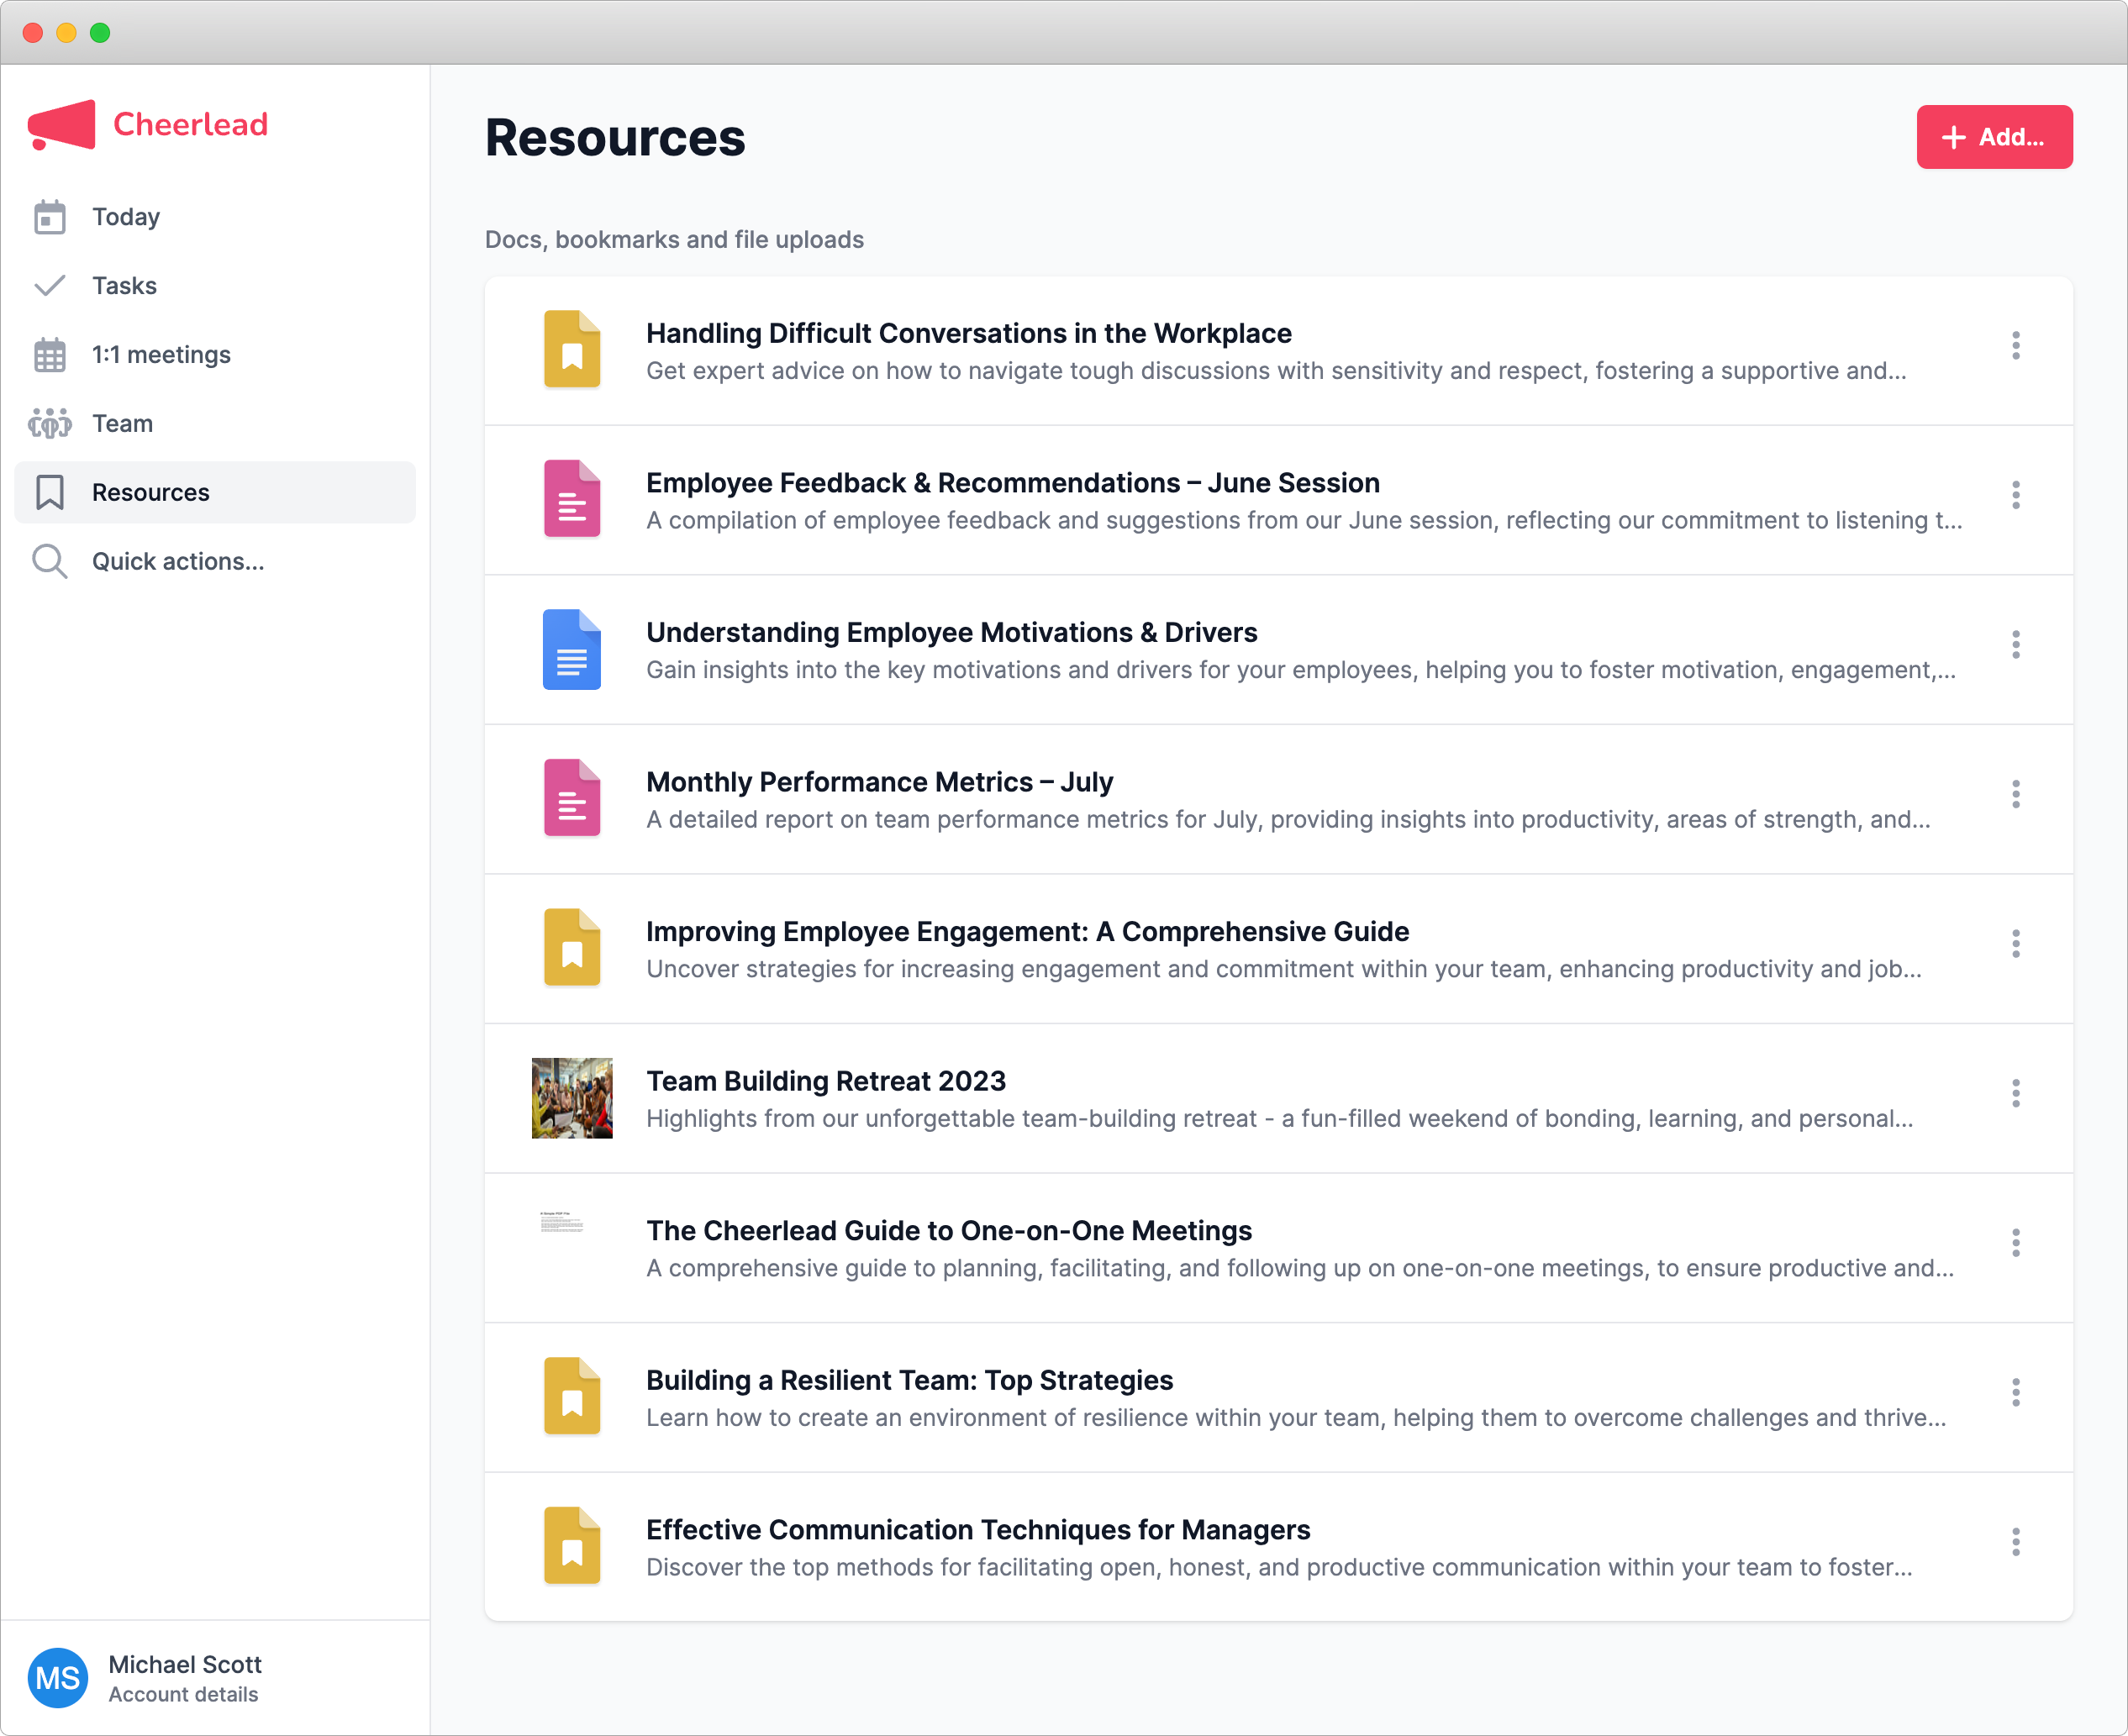Click the yellow bookmark icon for Handling Difficult Conversations
2128x1736 pixels.
572,349
